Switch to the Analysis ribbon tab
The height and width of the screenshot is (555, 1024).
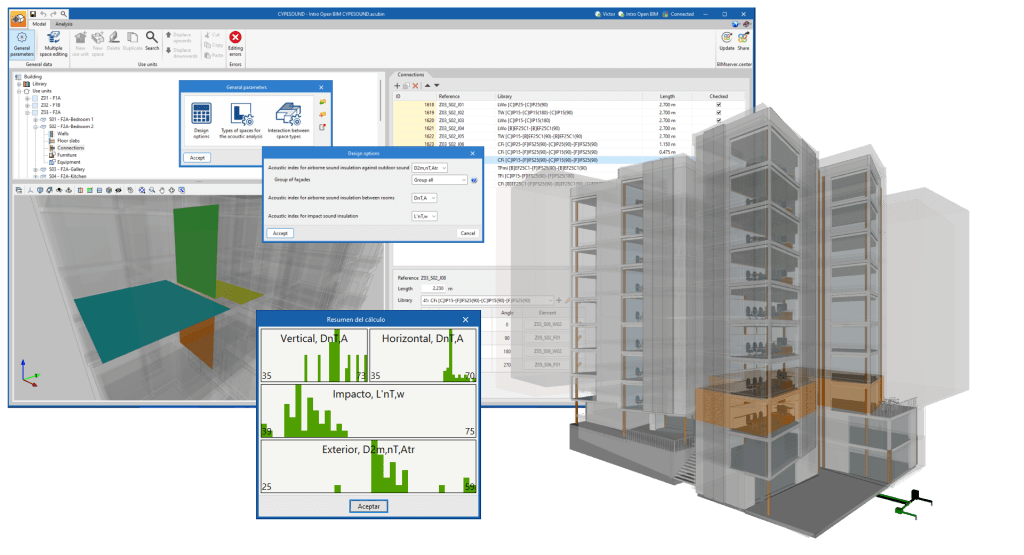click(x=64, y=24)
